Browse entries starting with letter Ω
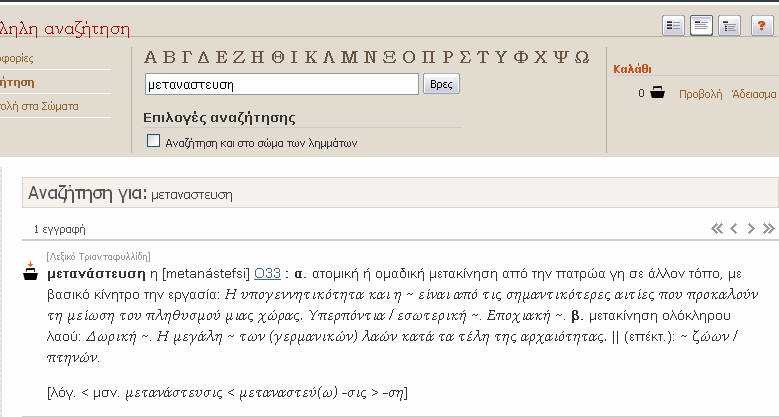This screenshot has height=417, width=779. pyautogui.click(x=582, y=58)
